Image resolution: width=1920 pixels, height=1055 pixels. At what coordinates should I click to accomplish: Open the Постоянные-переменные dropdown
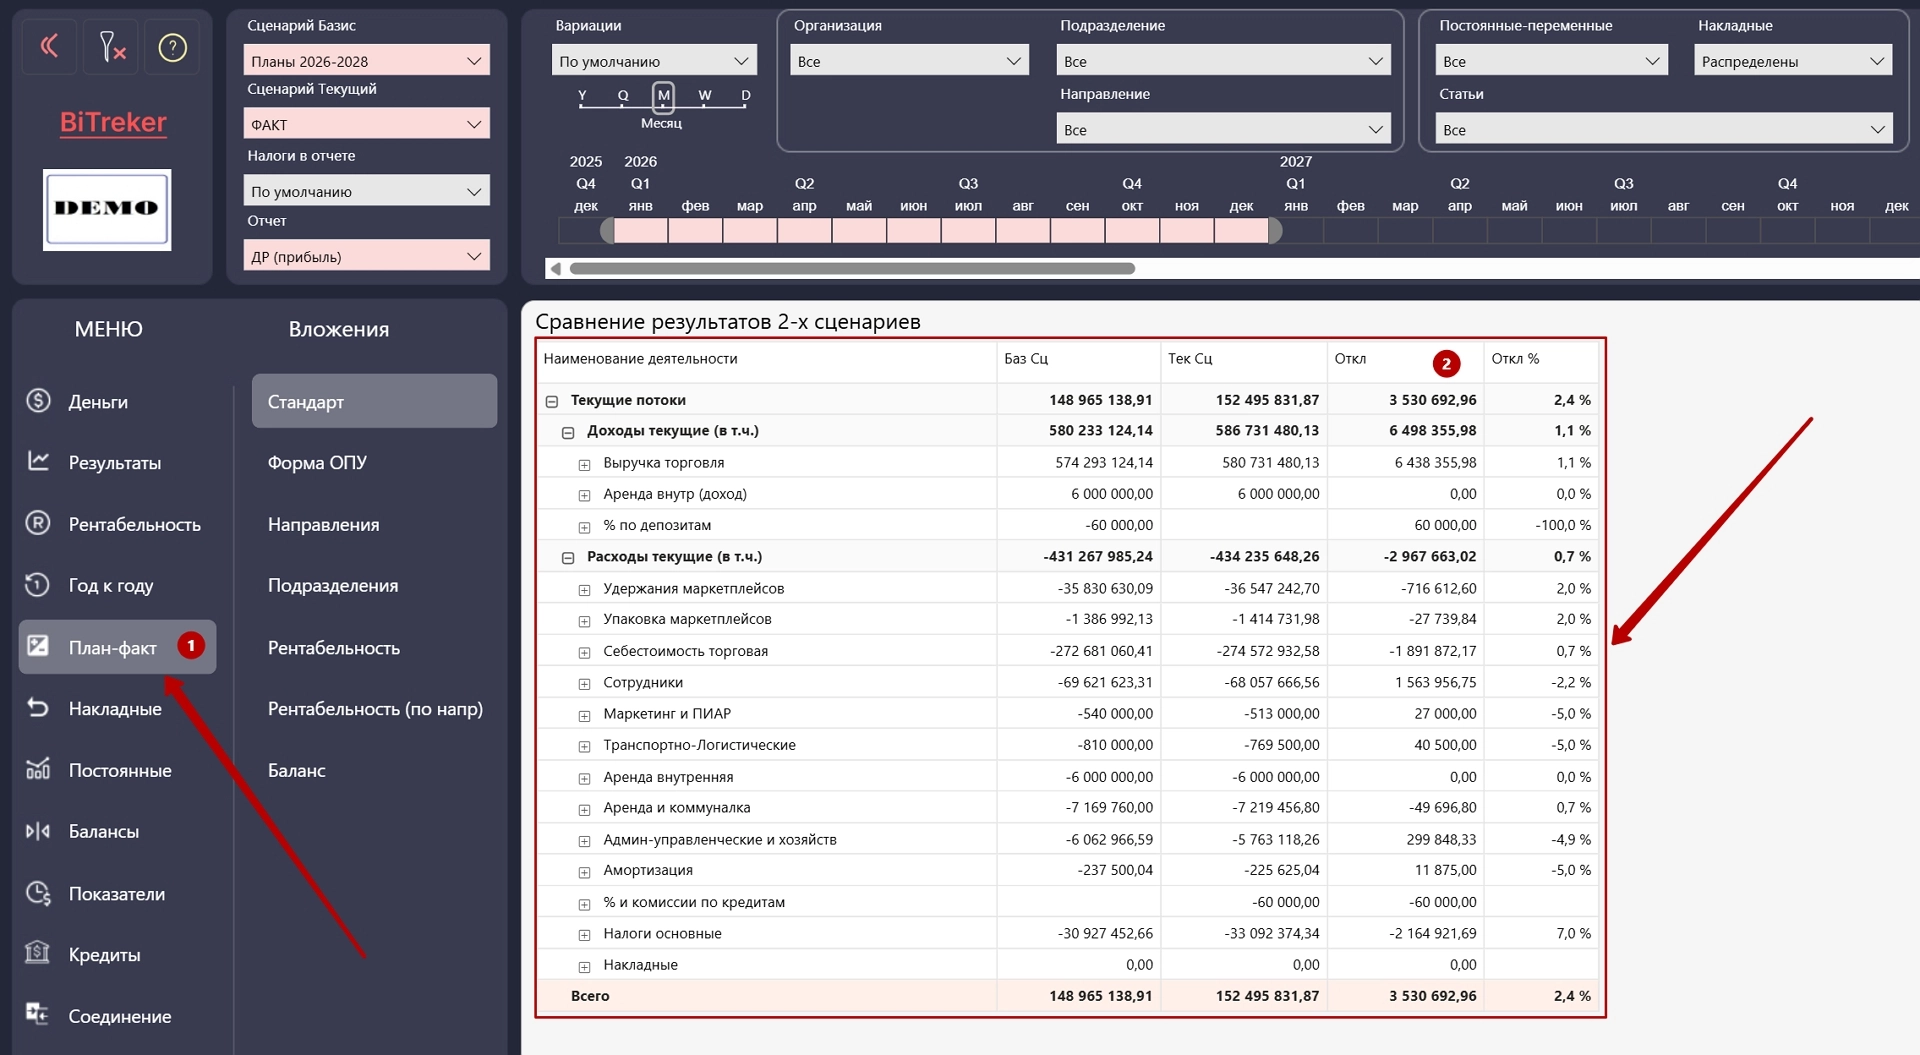click(1551, 61)
